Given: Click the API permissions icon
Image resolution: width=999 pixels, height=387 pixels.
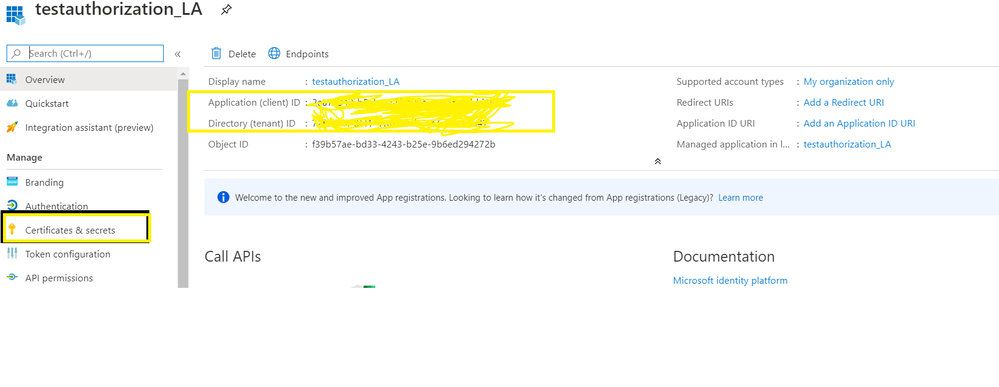Looking at the screenshot, I should coord(11,277).
